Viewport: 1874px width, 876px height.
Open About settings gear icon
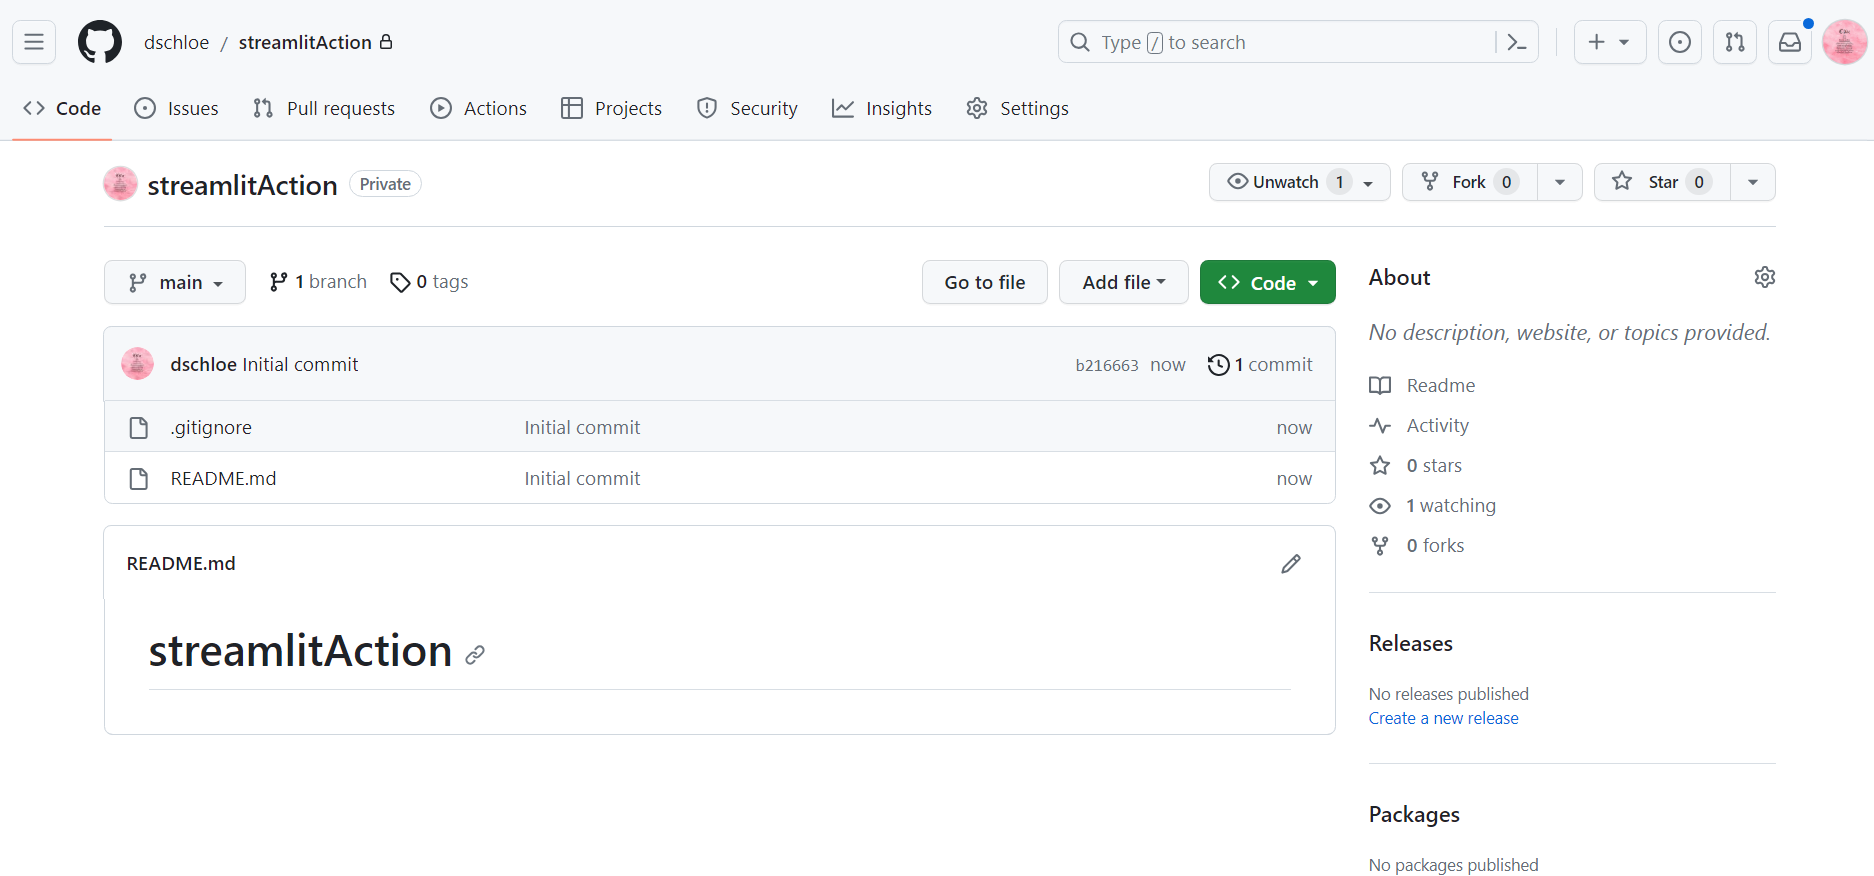tap(1765, 277)
